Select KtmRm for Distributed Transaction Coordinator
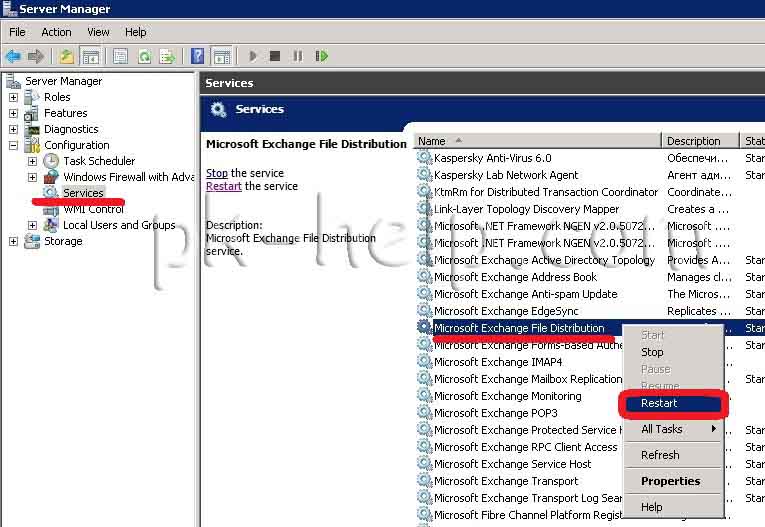 [545, 192]
